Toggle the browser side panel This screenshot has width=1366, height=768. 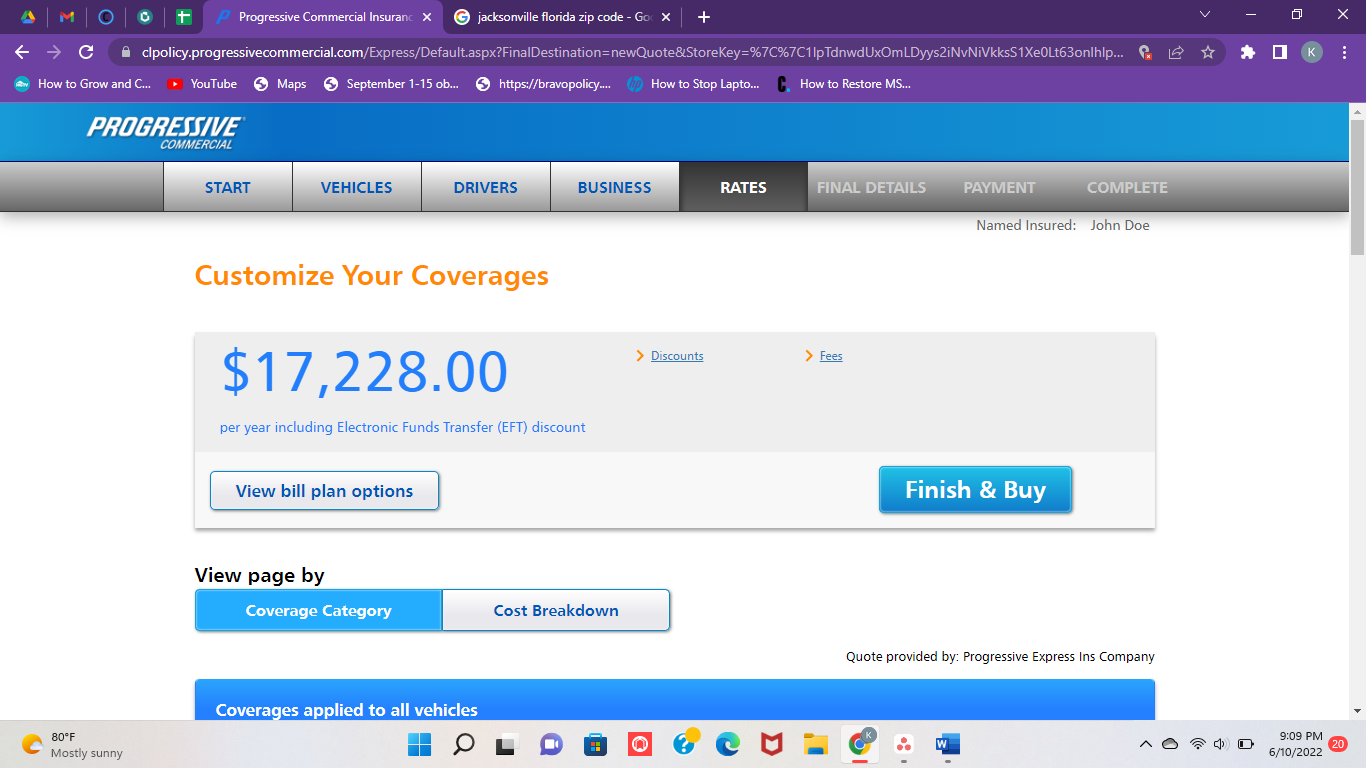1279,52
